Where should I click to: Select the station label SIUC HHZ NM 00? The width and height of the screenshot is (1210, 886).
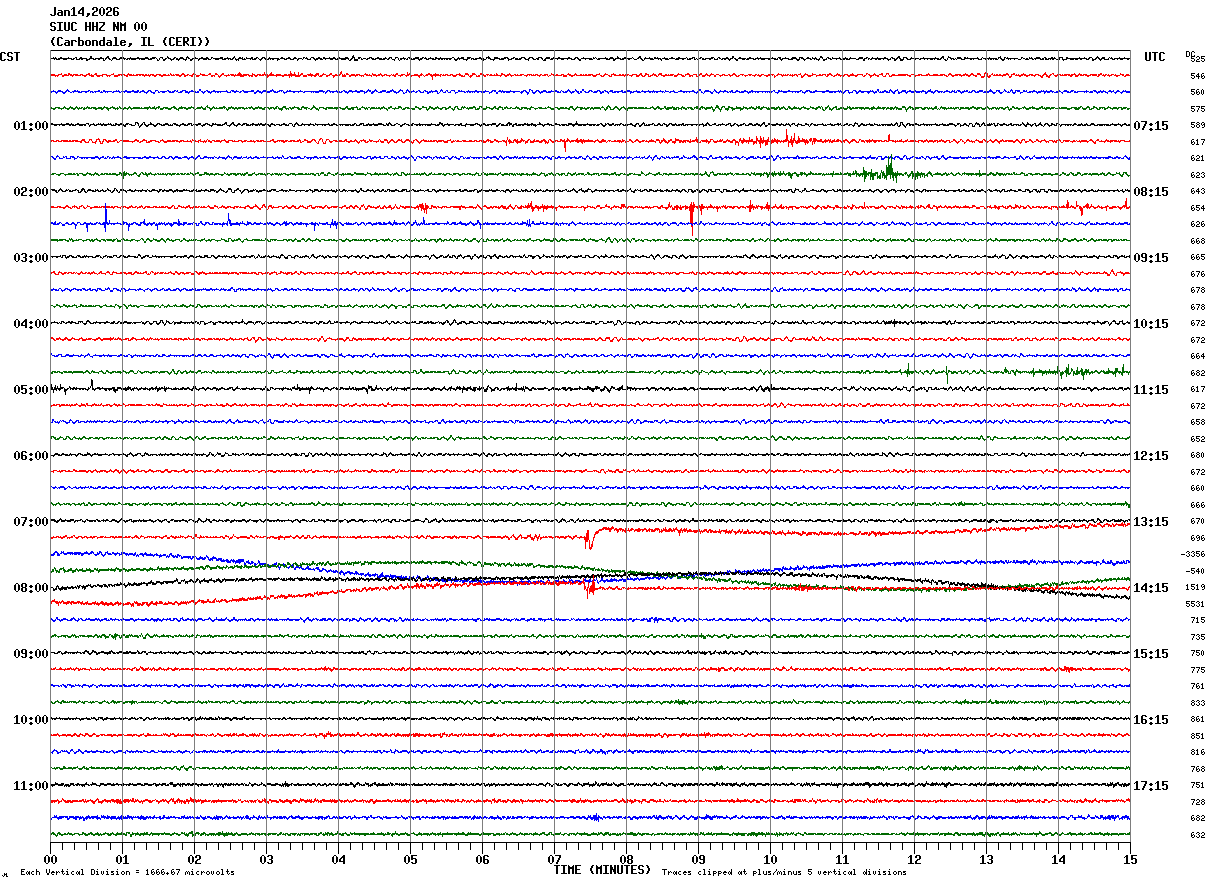pyautogui.click(x=98, y=27)
